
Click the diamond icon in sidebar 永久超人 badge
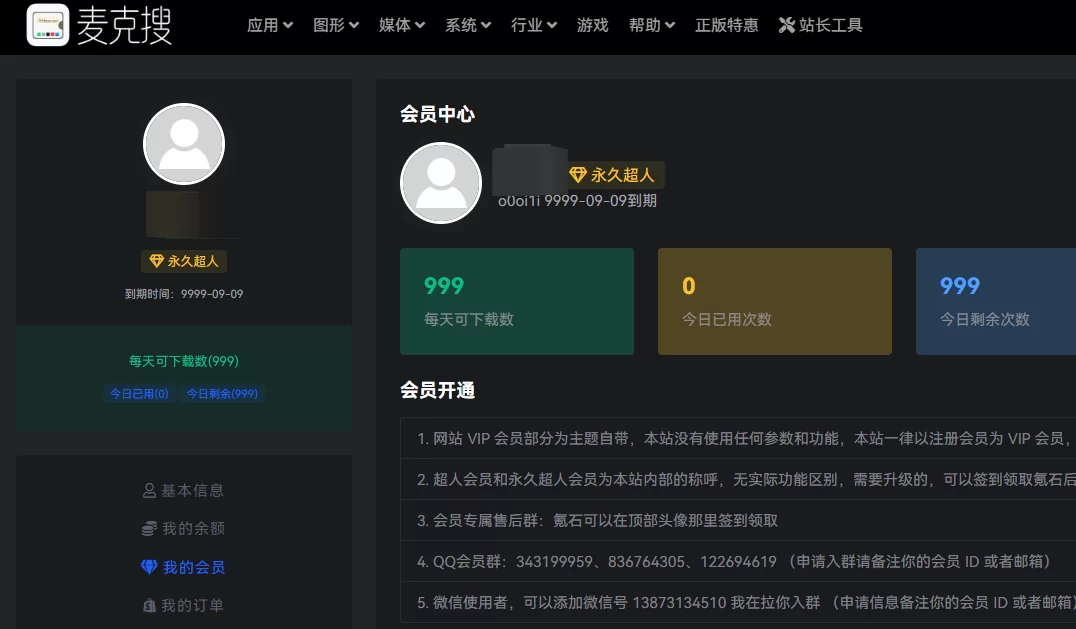click(x=156, y=261)
